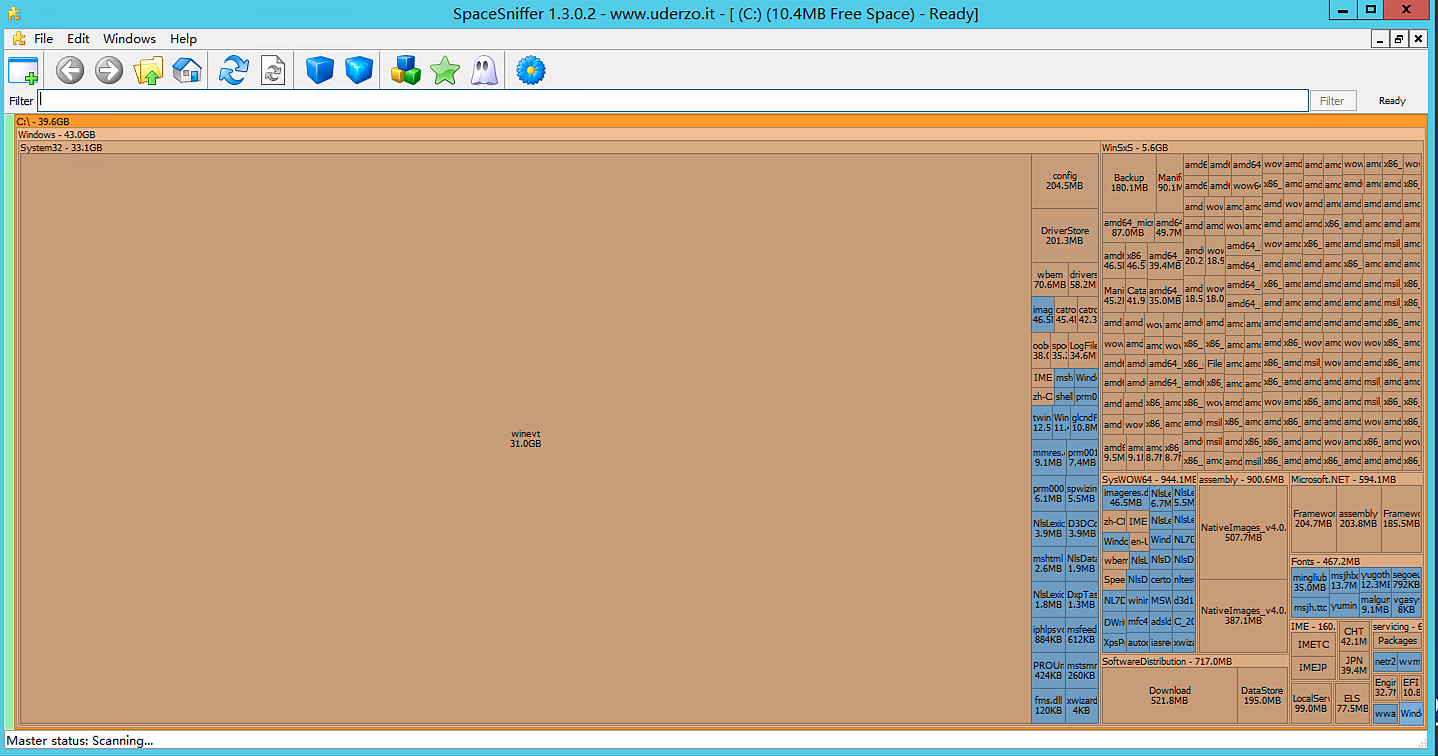The image size is (1438, 756).
Task: Click the blue flower icon in toolbar
Action: (530, 71)
